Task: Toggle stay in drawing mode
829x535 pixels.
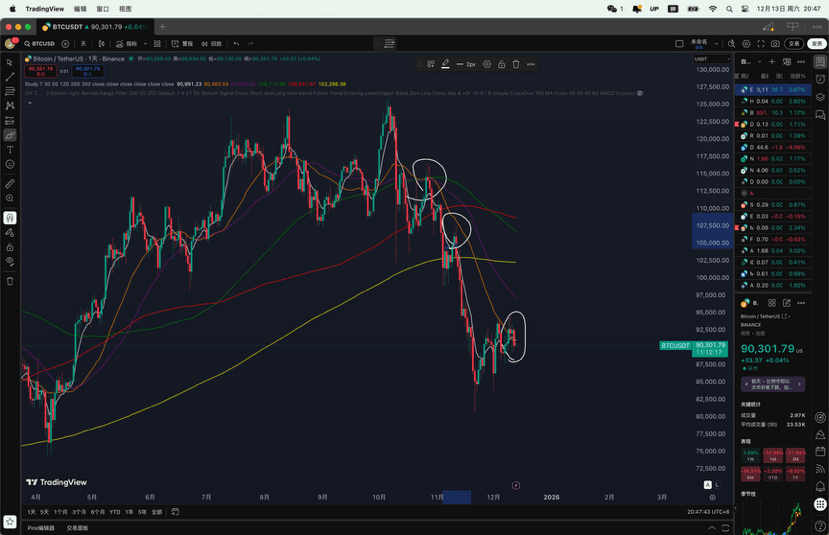Action: [x=10, y=233]
